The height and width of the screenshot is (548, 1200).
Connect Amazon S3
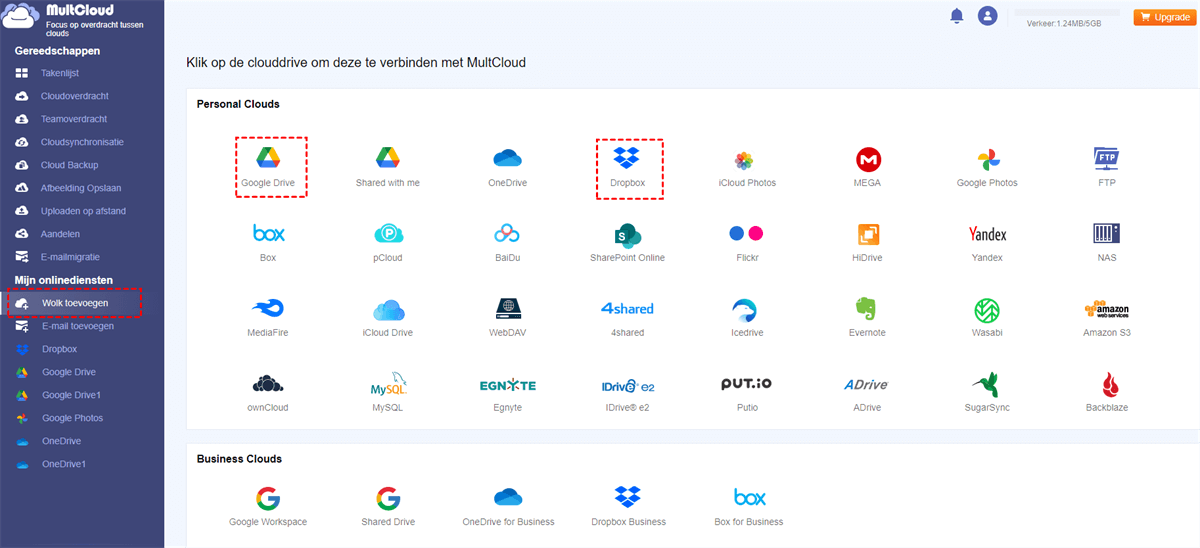(x=1107, y=317)
